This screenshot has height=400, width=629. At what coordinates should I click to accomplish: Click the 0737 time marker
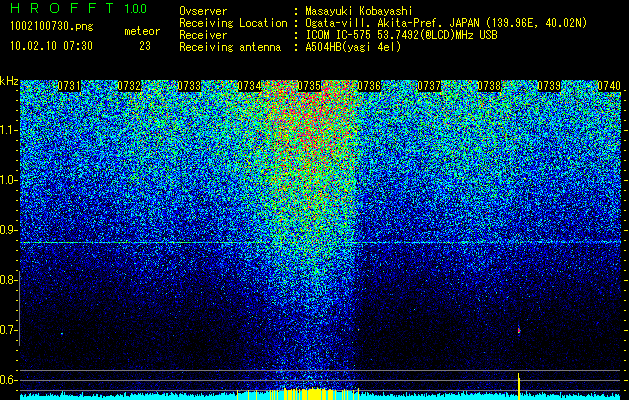point(429,86)
